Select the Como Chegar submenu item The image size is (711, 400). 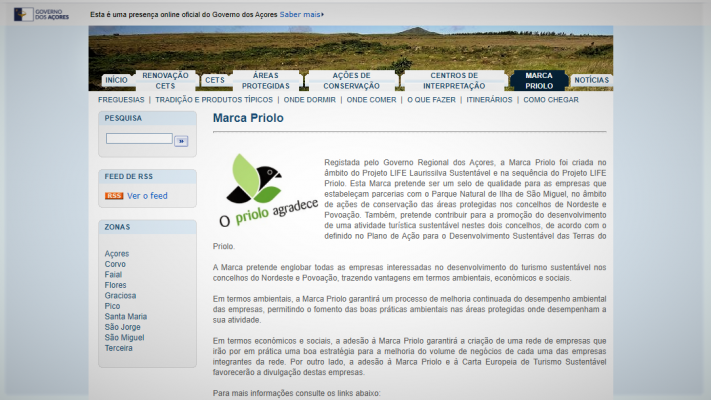point(550,100)
